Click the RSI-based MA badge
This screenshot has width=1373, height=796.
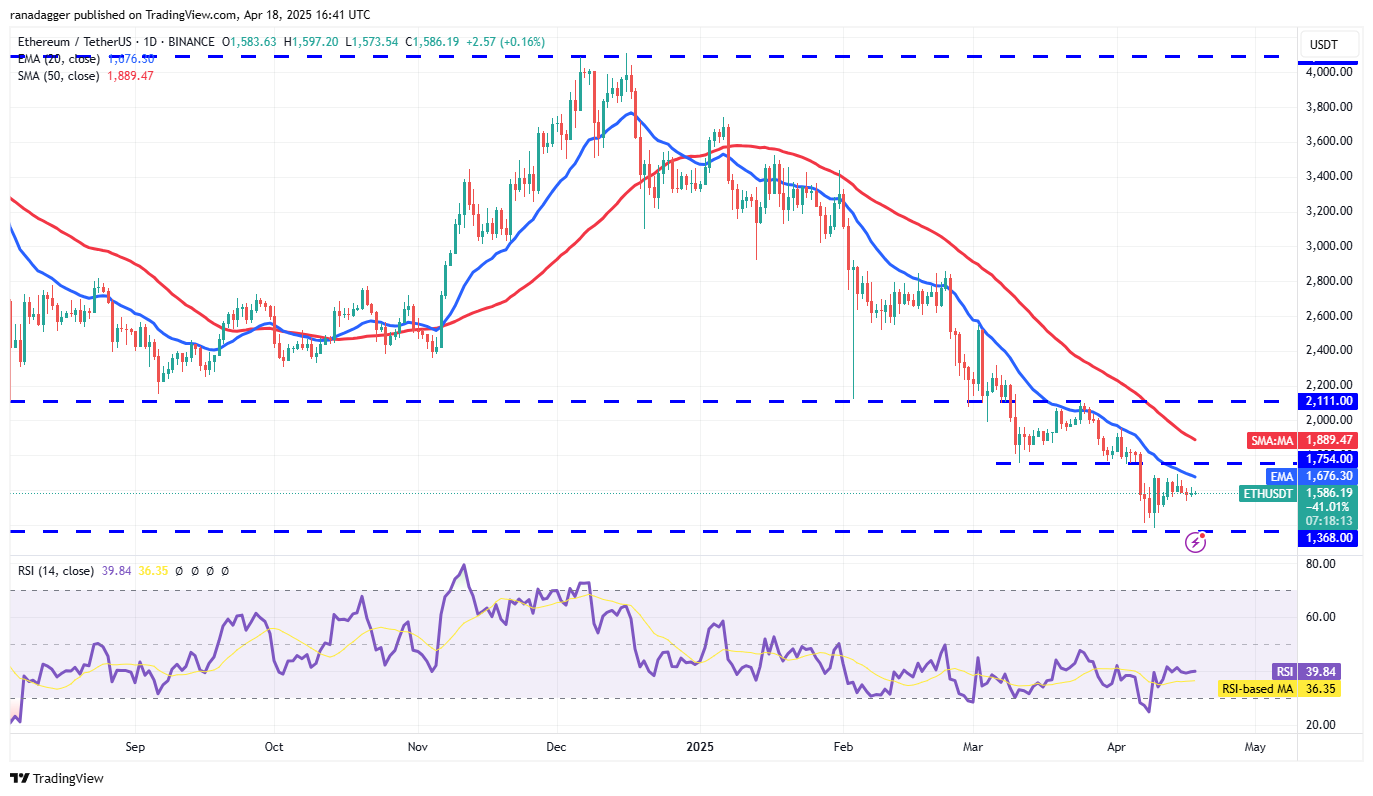[1259, 689]
